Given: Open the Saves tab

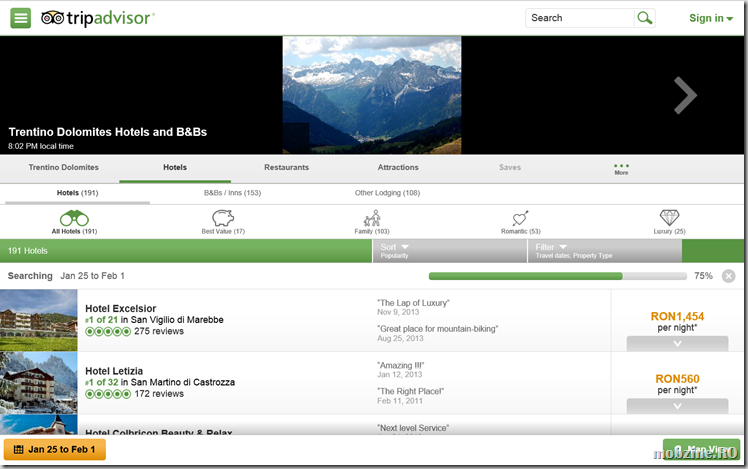Looking at the screenshot, I should [510, 167].
